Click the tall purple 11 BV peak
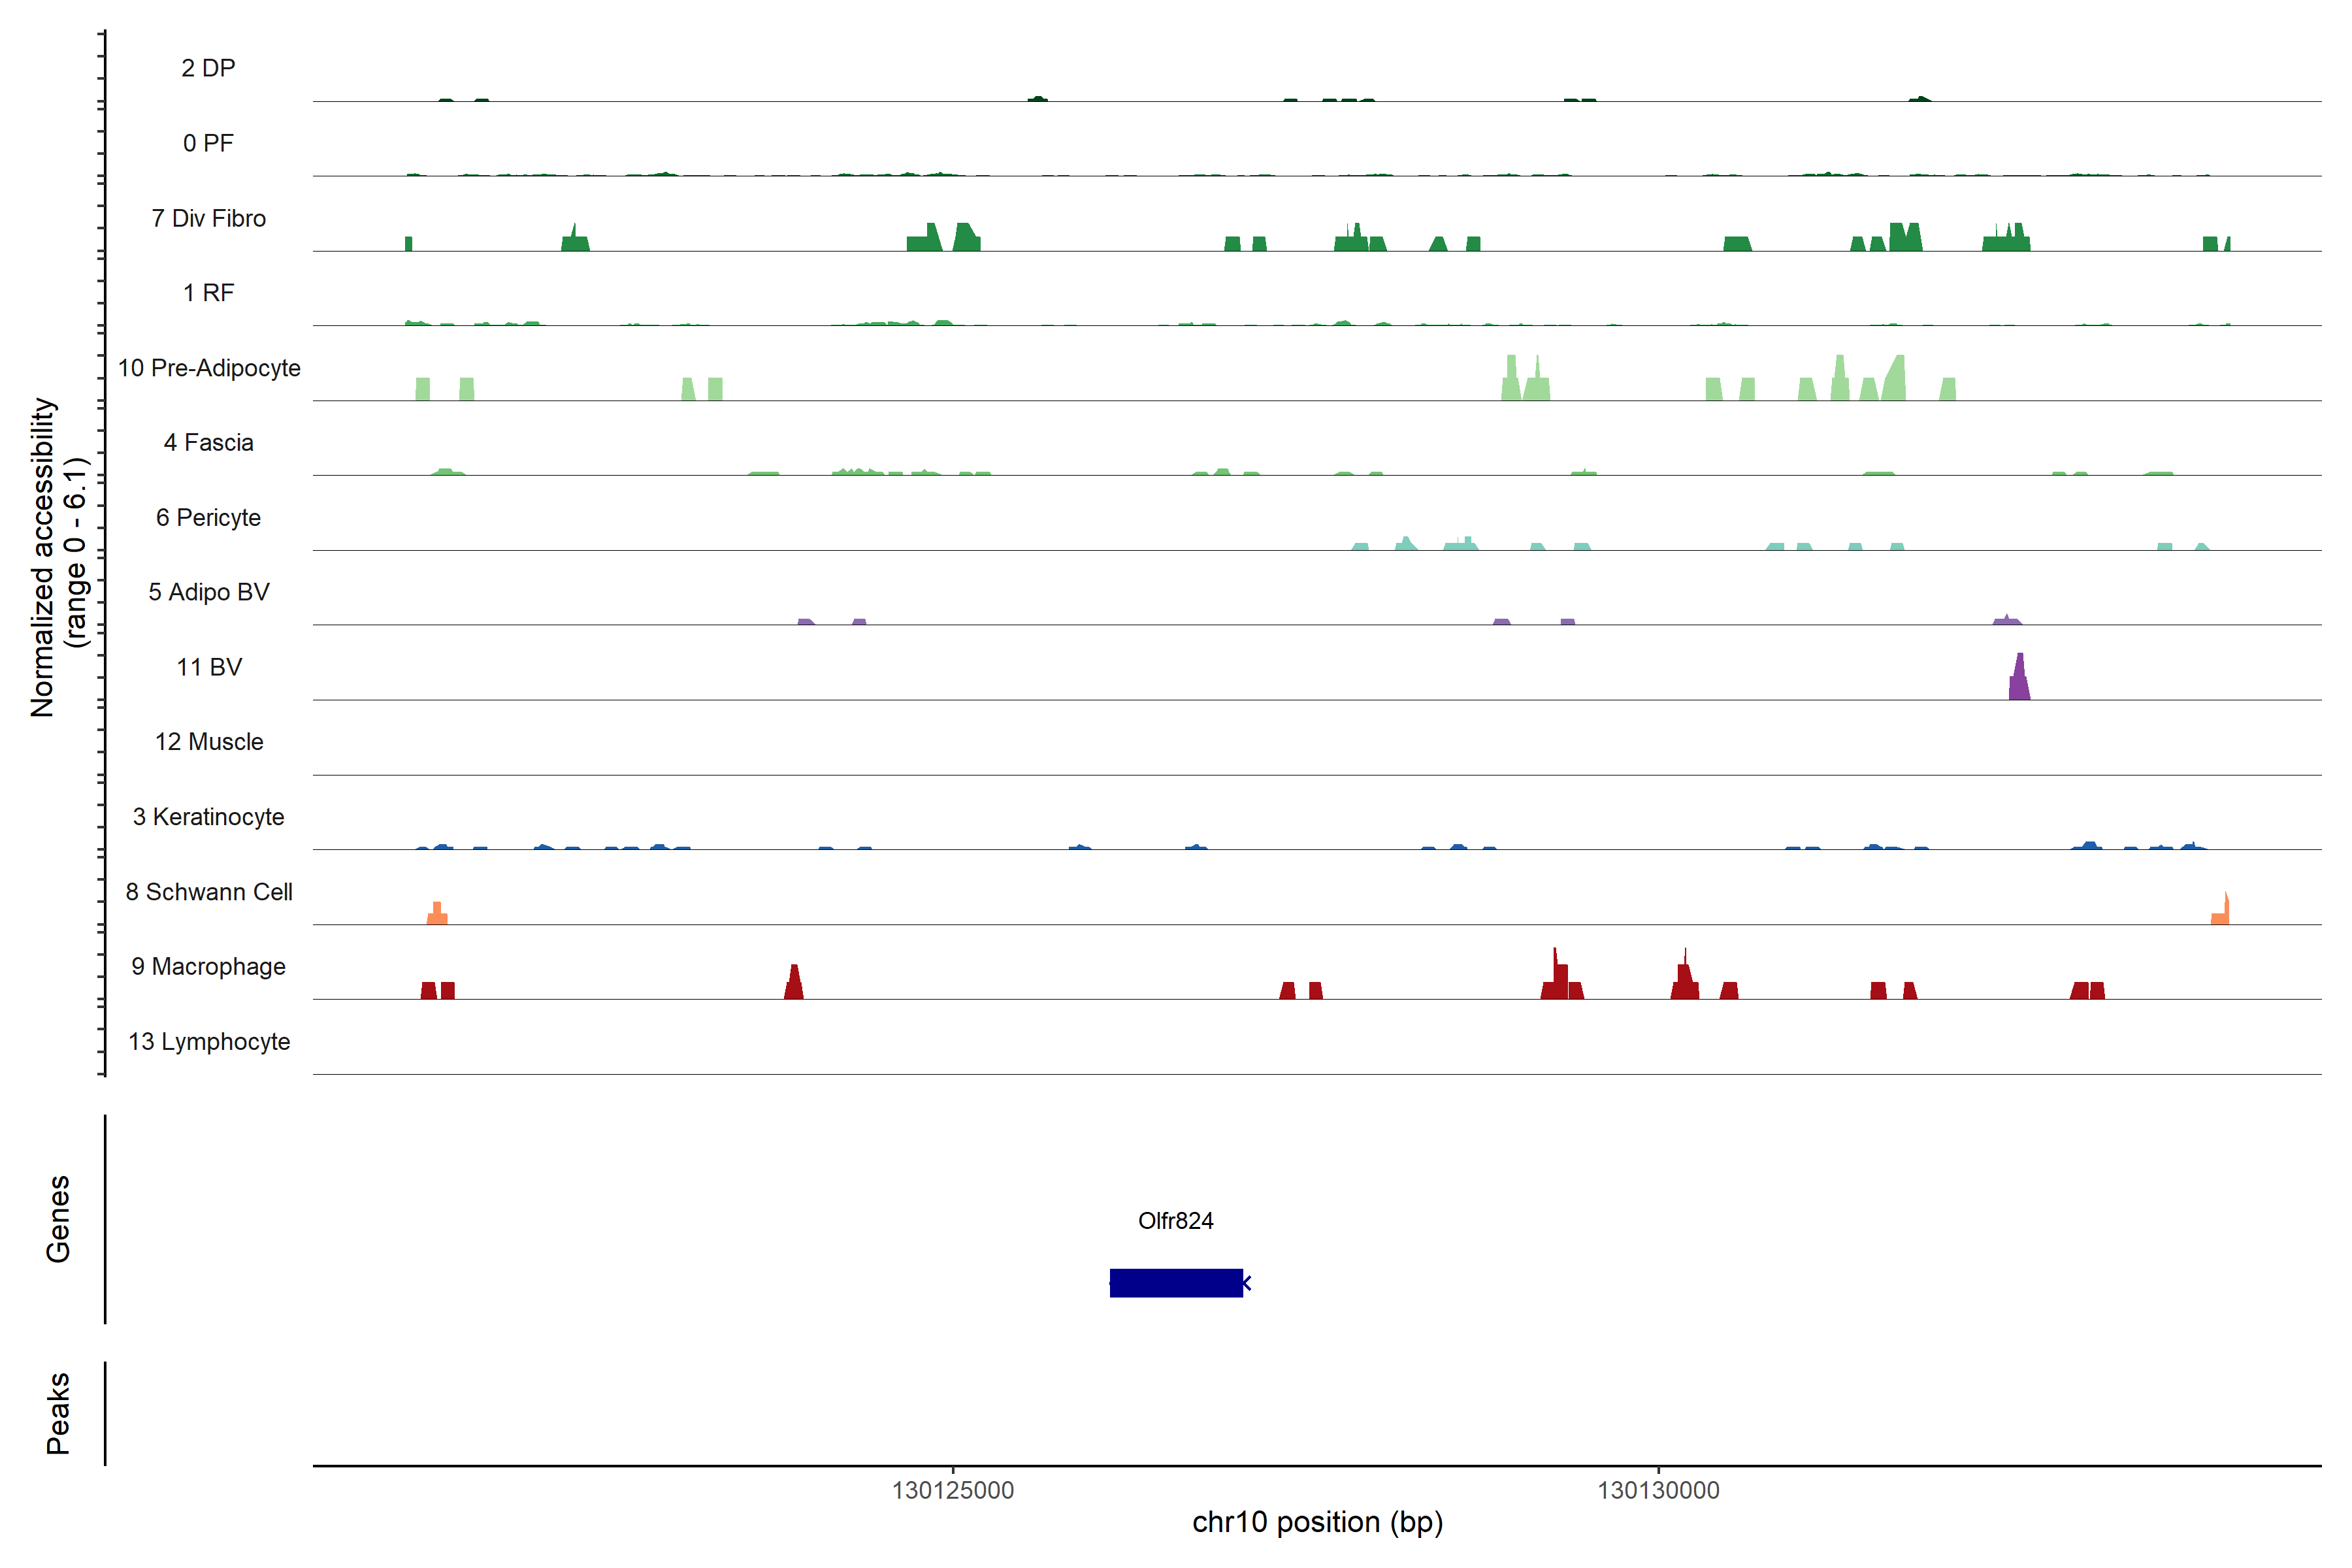This screenshot has width=2352, height=1568. point(2019,682)
